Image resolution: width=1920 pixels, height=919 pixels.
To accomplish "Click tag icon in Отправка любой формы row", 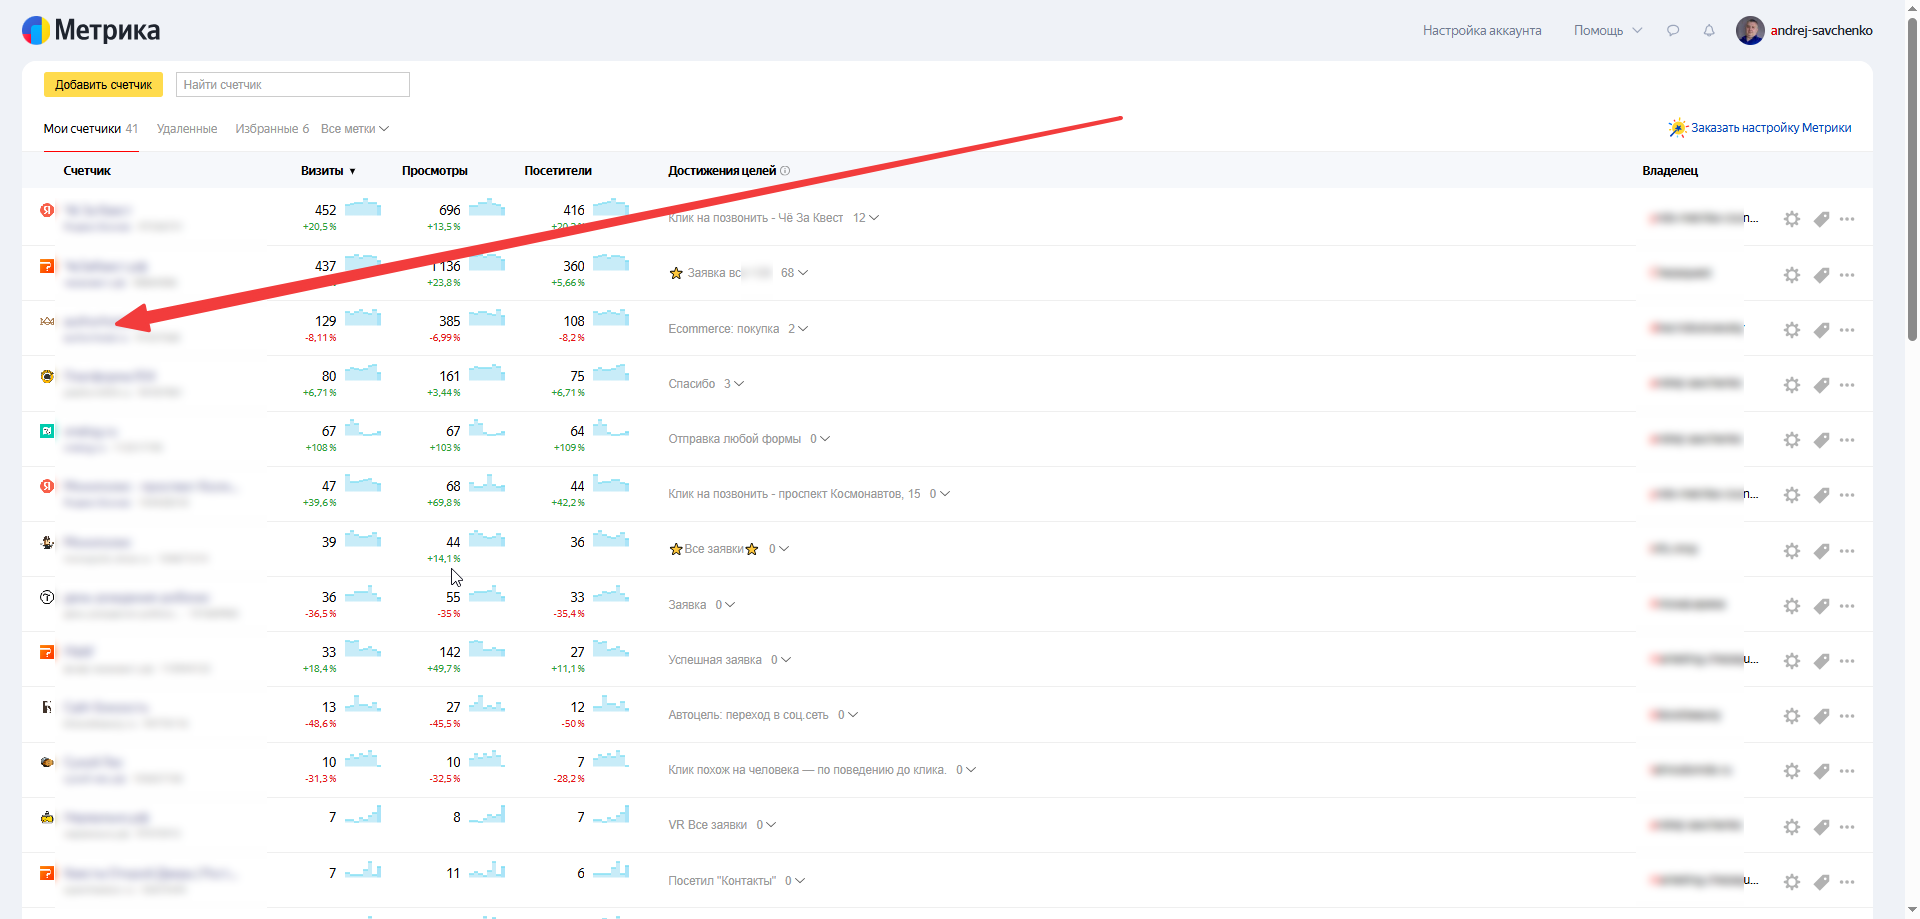I will pyautogui.click(x=1821, y=440).
